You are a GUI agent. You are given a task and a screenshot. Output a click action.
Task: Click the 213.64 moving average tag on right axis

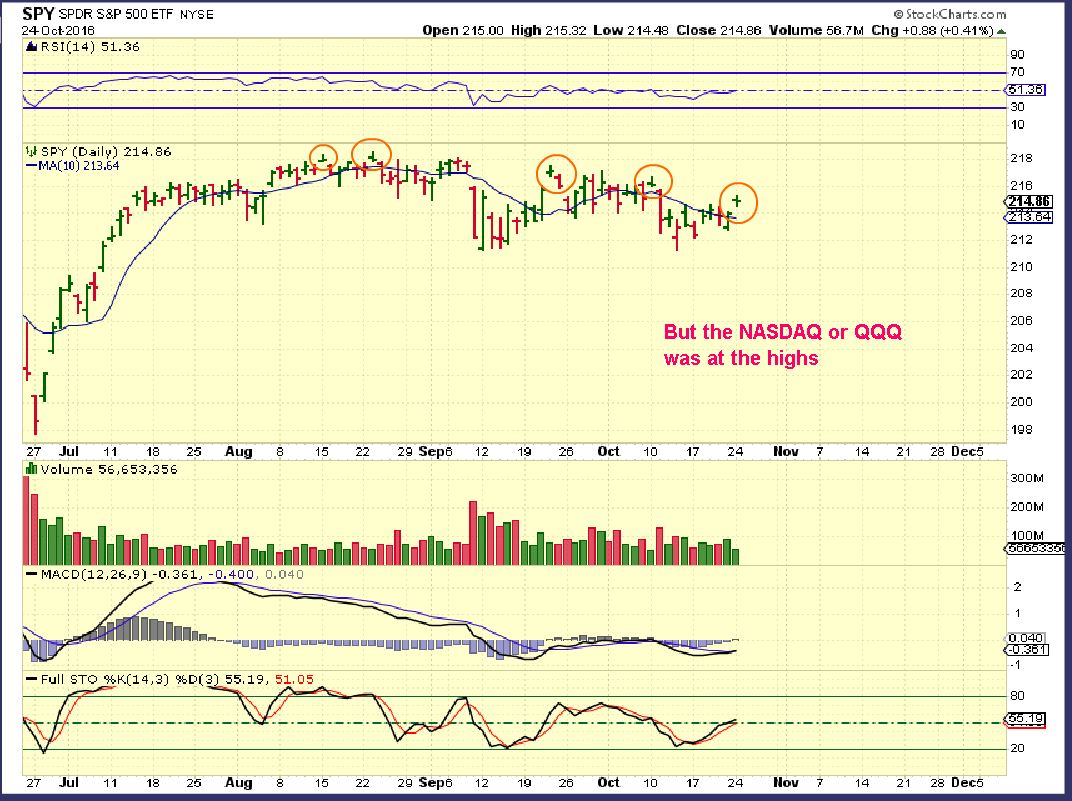tap(1029, 217)
